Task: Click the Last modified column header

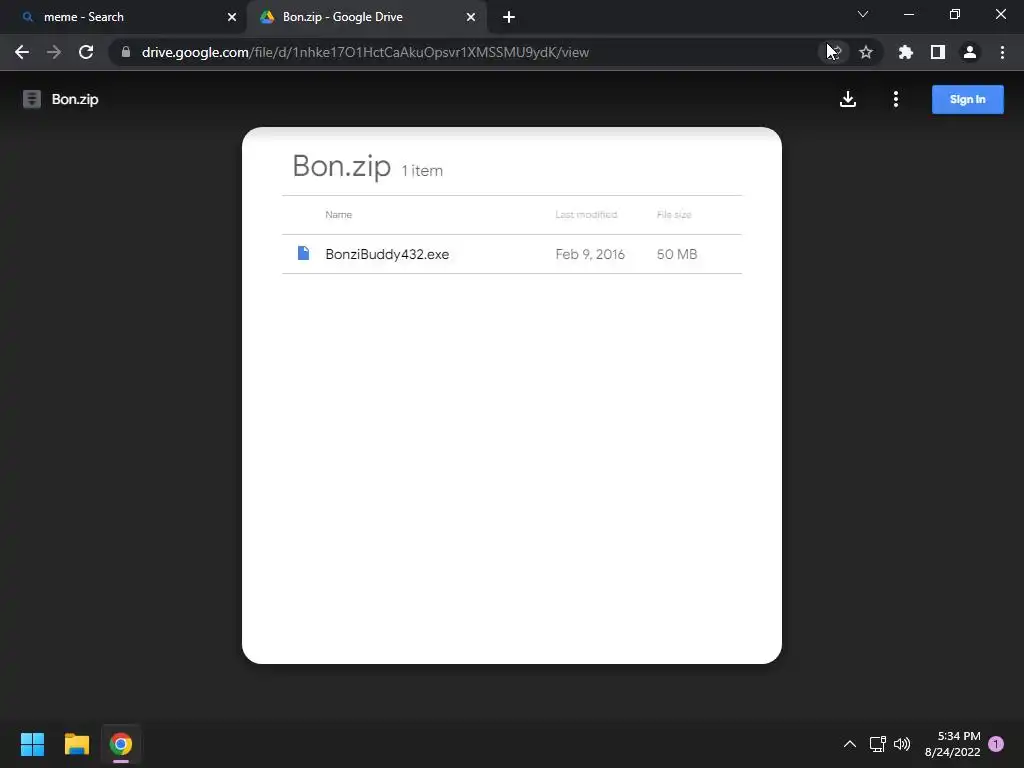Action: click(x=586, y=214)
